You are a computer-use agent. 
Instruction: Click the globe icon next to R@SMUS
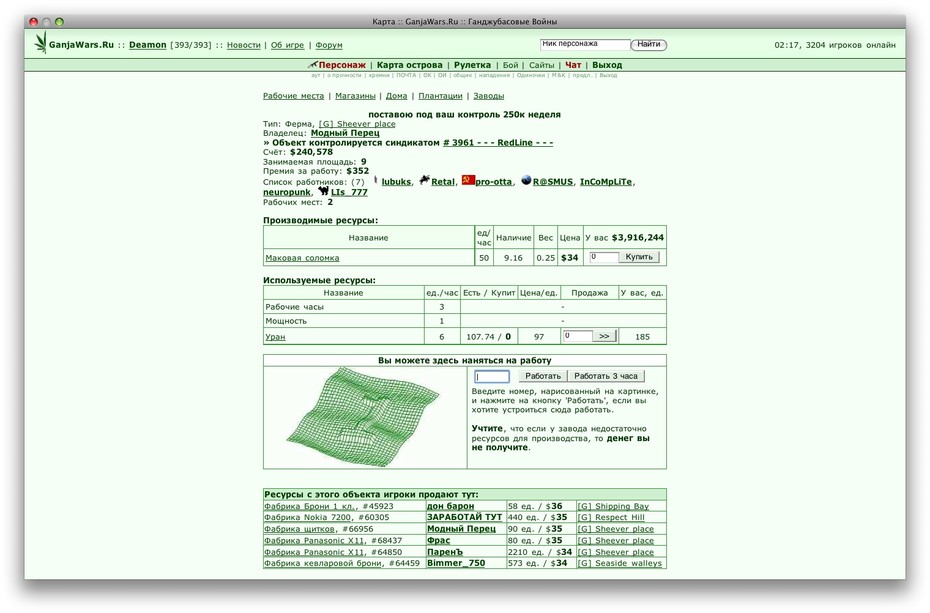coord(525,180)
